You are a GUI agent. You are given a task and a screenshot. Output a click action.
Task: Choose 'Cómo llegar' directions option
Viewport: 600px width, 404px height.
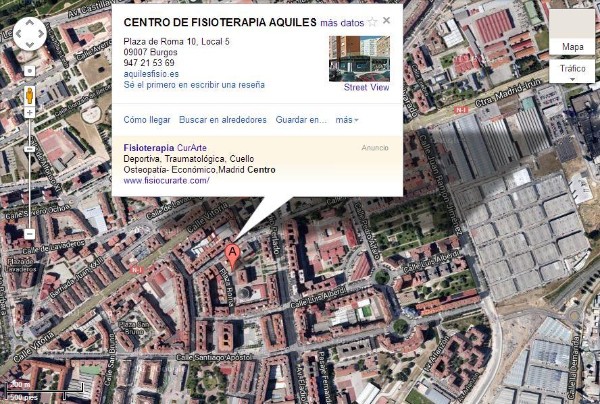click(x=147, y=120)
